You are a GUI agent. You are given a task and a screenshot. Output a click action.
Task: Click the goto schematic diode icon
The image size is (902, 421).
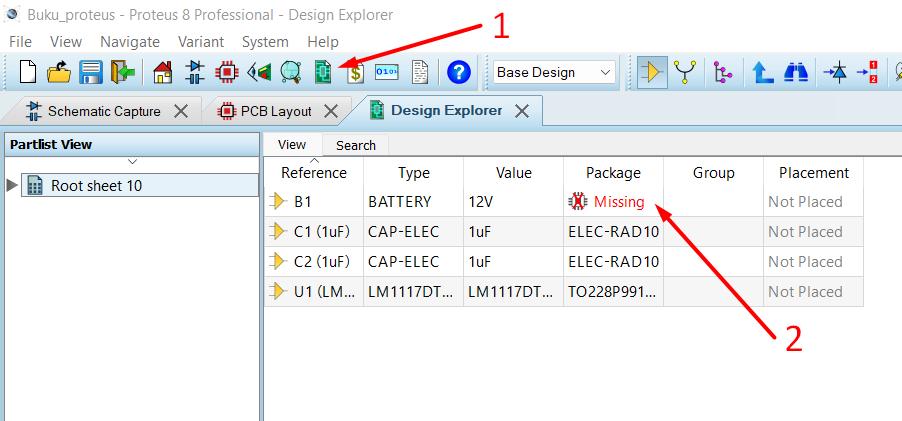point(835,72)
